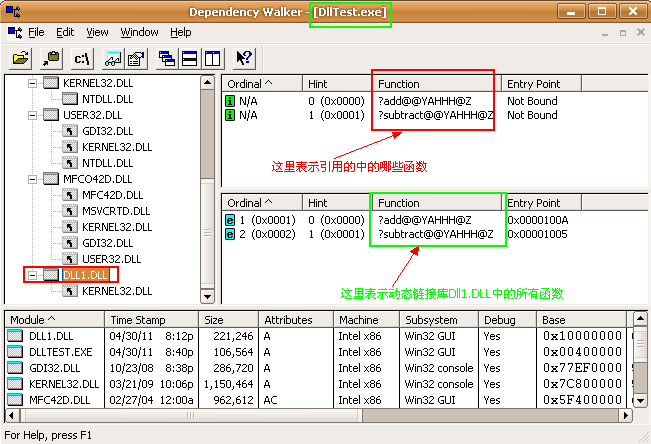Screen dimensions: 651x444
Task: Sort imports pane by Ordinal column
Action: (x=262, y=84)
